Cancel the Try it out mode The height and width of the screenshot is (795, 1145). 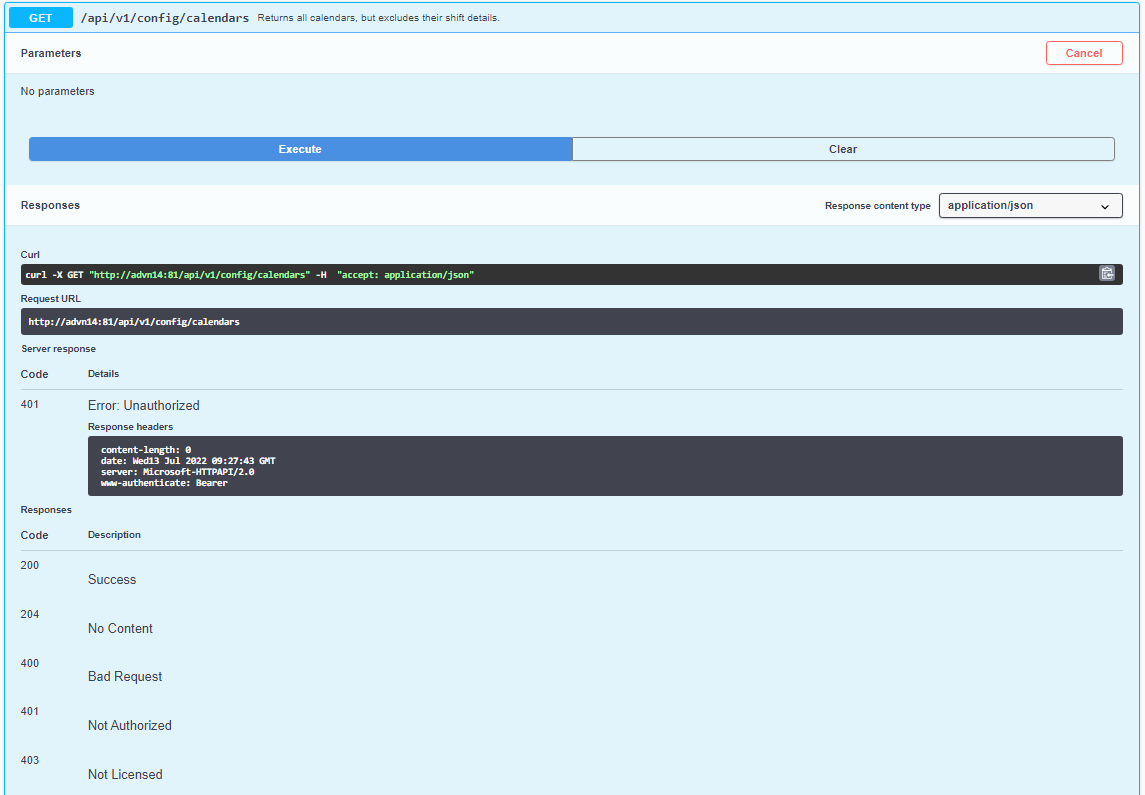1084,53
